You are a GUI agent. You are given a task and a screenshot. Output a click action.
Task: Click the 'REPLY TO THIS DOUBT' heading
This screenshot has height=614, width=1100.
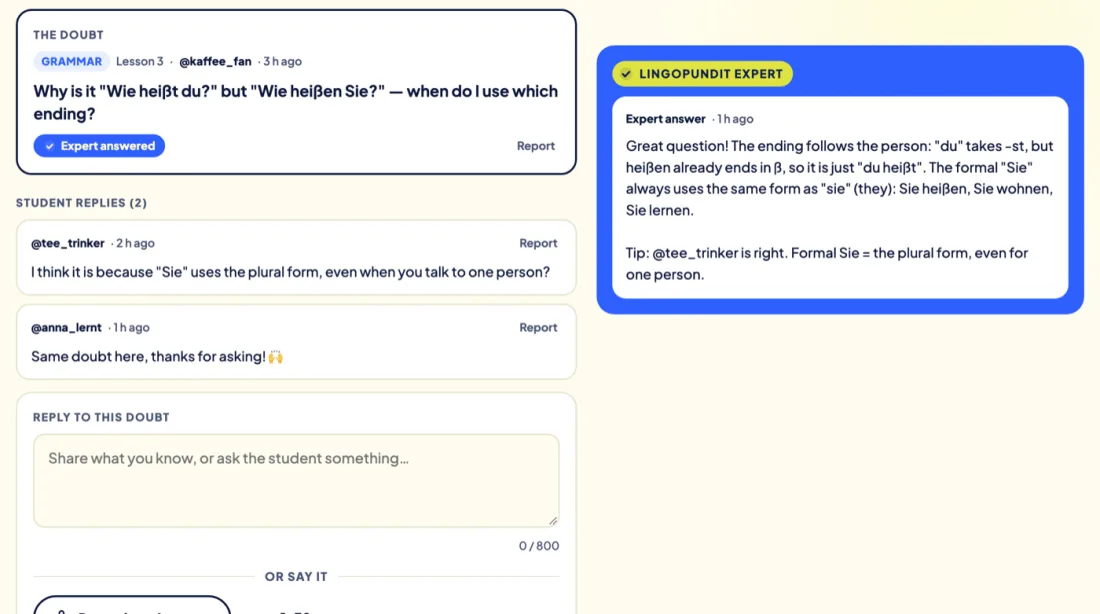101,417
